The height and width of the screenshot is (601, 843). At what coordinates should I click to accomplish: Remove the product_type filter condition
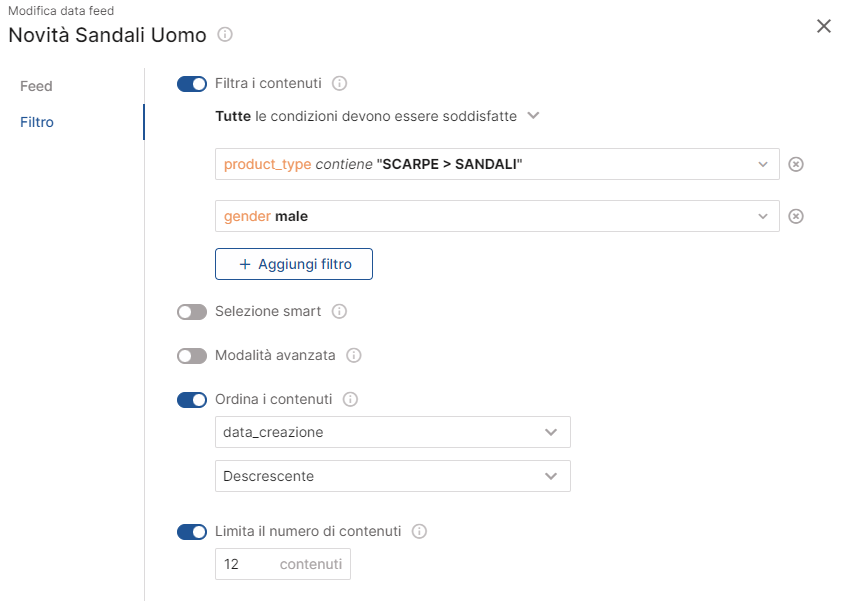coord(796,164)
